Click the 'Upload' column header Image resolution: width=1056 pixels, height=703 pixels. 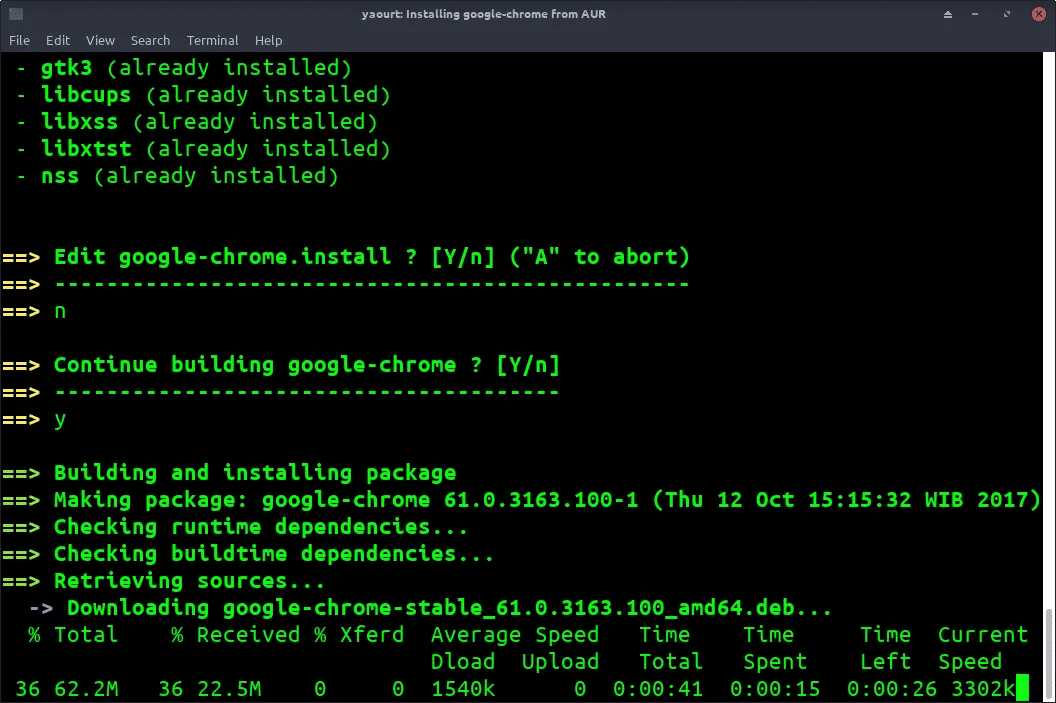click(560, 662)
